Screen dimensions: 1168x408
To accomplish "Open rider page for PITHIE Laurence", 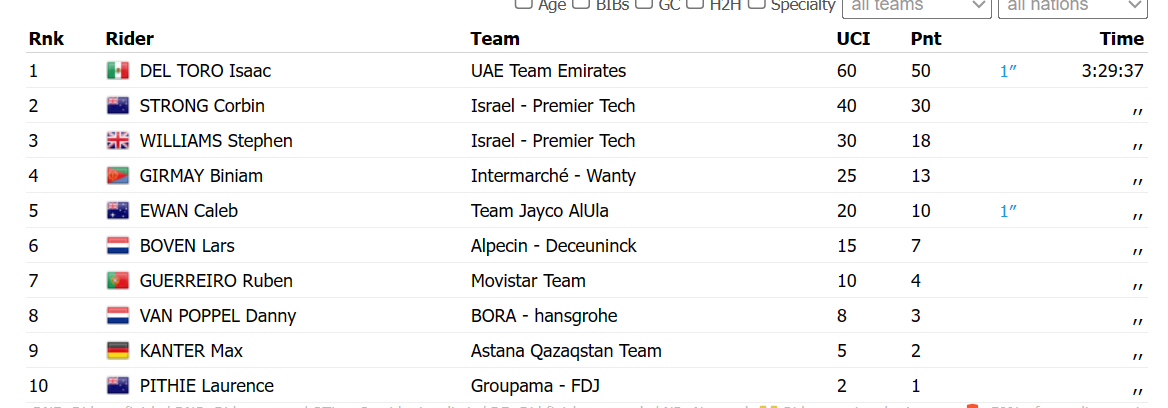I will point(207,386).
